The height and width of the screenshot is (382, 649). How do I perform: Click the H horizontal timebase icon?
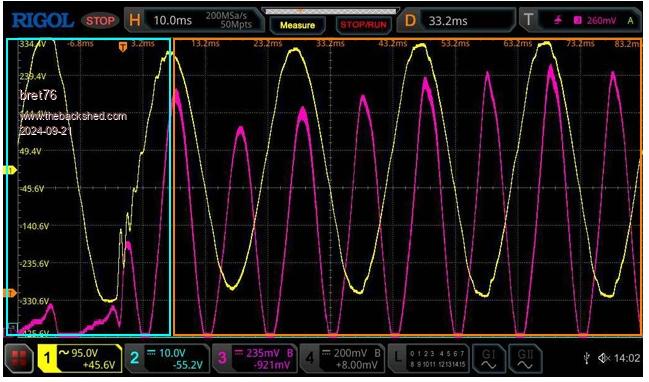135,20
